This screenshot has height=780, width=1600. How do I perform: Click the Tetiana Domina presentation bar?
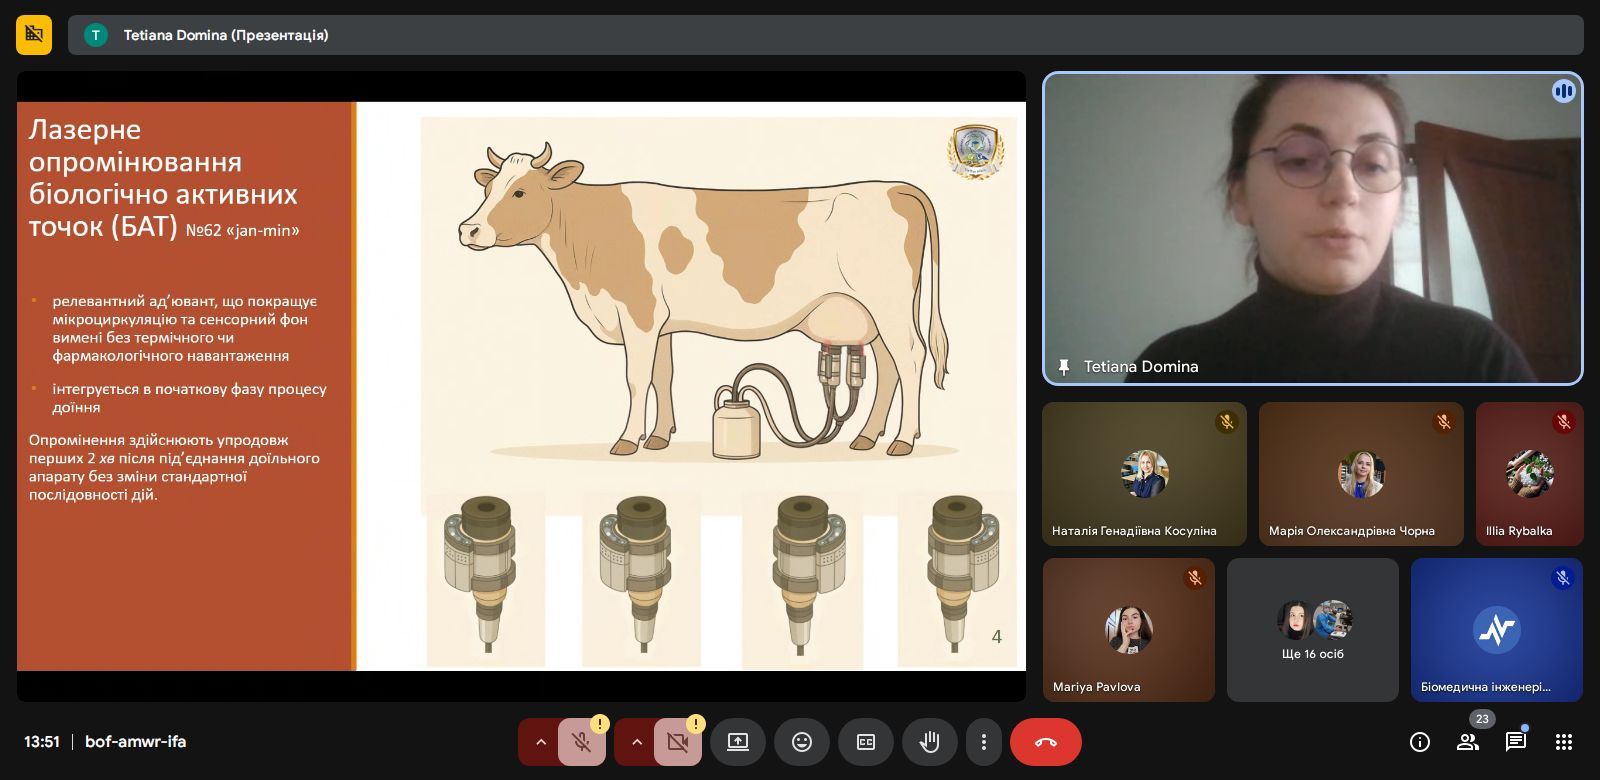(x=825, y=35)
